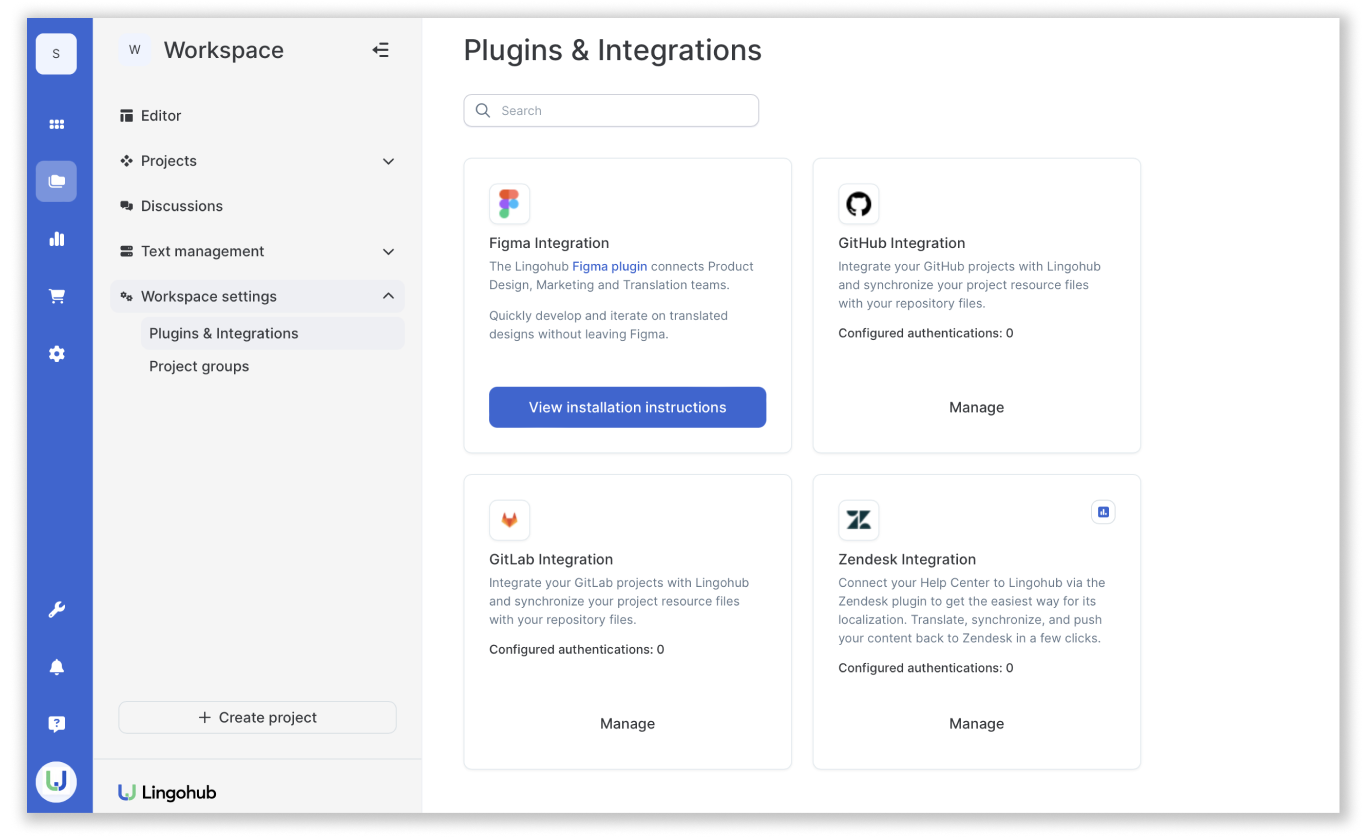Collapse the Workspace settings chevron
This screenshot has height=837, width=1367.
pos(388,296)
